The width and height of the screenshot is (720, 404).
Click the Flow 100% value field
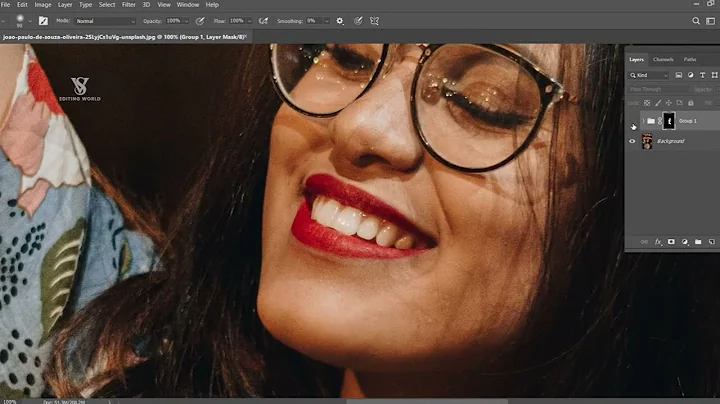(x=237, y=21)
